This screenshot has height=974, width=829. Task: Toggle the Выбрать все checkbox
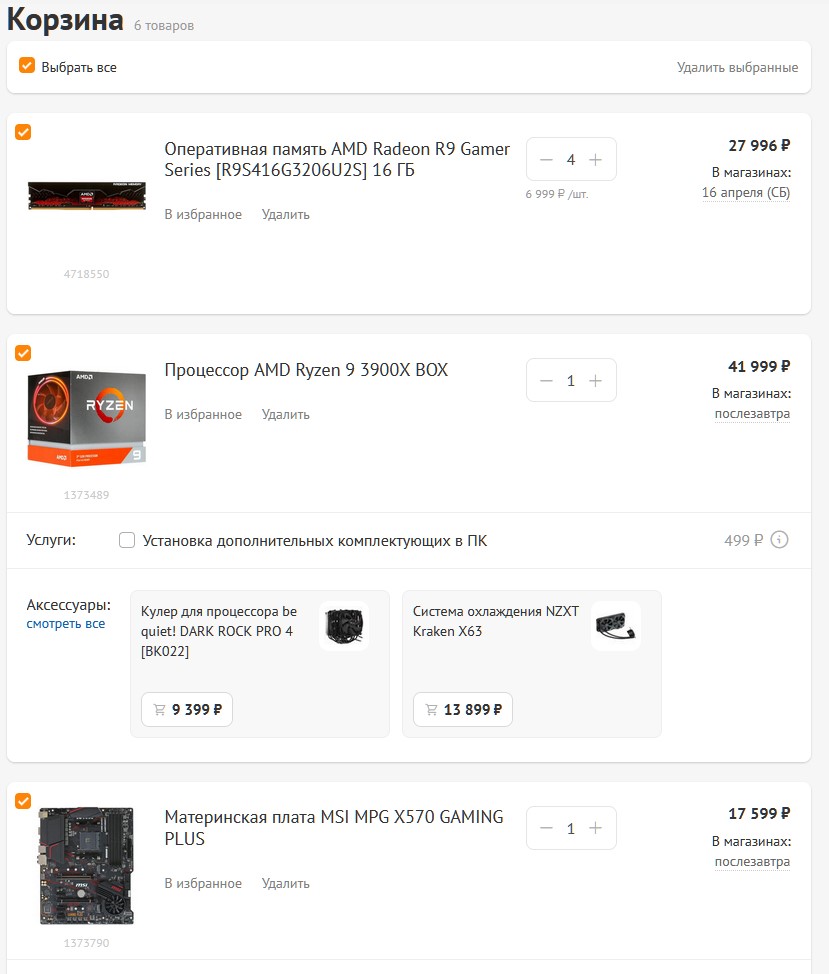click(x=27, y=65)
